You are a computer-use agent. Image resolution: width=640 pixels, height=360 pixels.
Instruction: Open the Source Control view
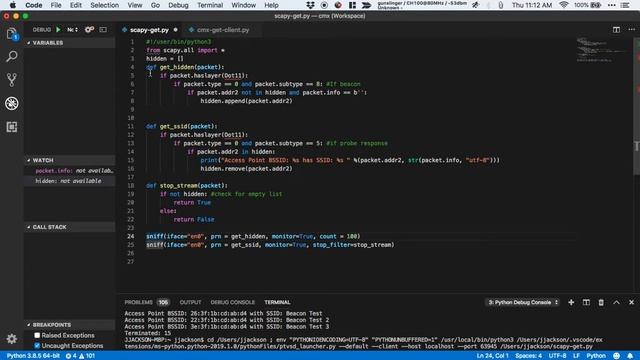point(11,80)
